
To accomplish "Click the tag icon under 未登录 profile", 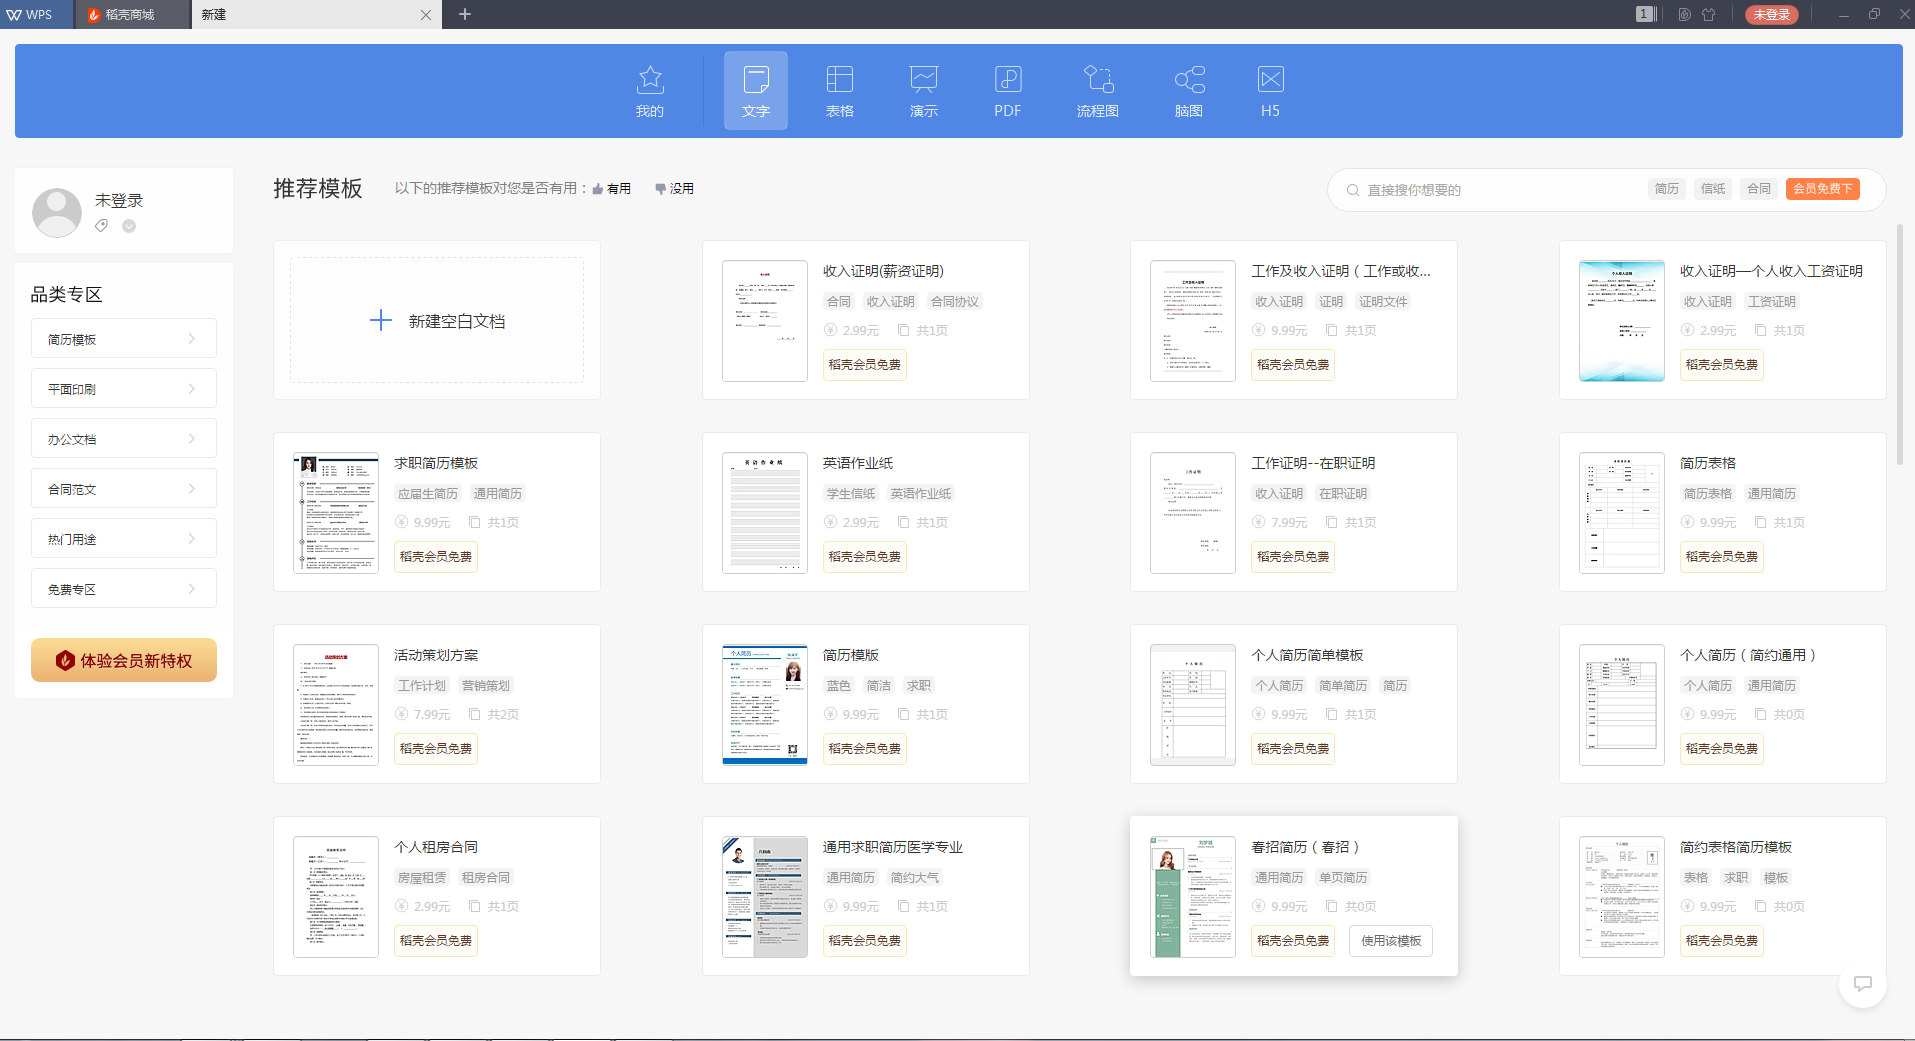I will pyautogui.click(x=101, y=226).
